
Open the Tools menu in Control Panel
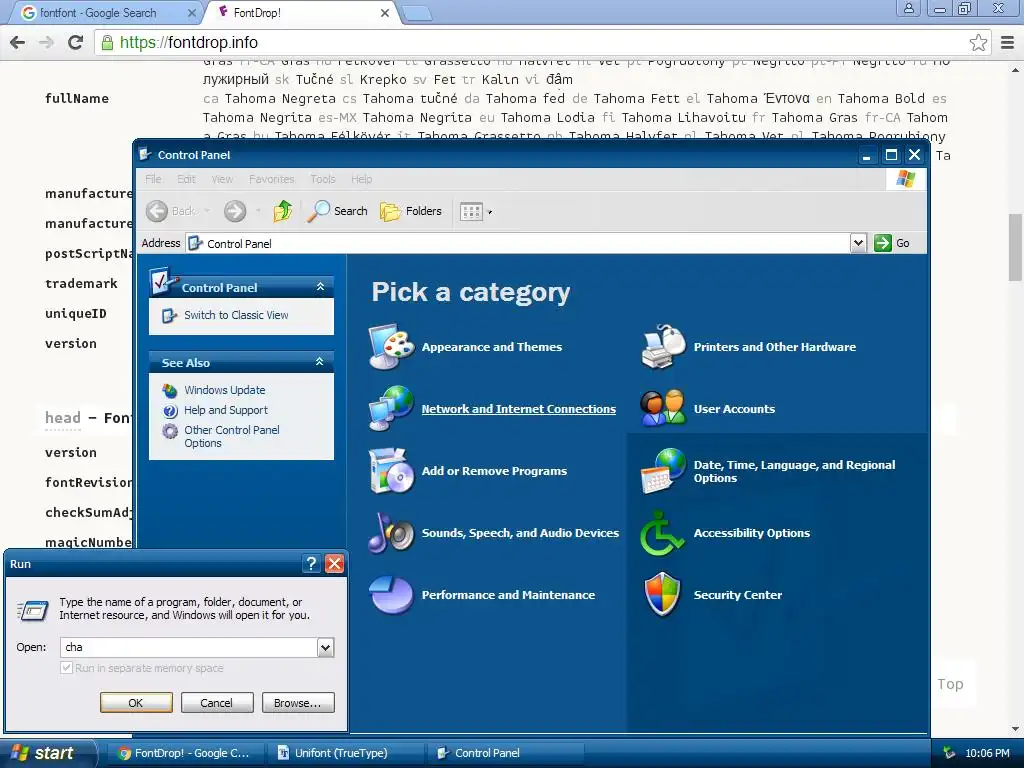[323, 179]
